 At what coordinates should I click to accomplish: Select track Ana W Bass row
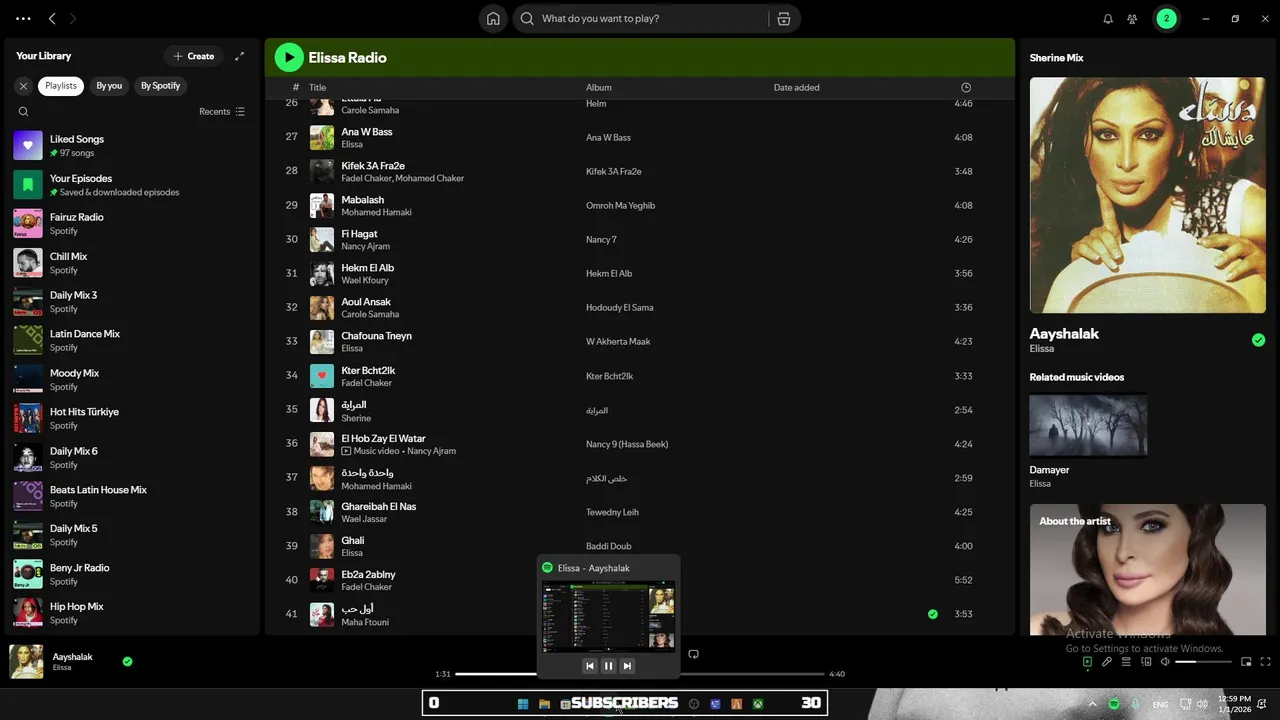pos(640,137)
